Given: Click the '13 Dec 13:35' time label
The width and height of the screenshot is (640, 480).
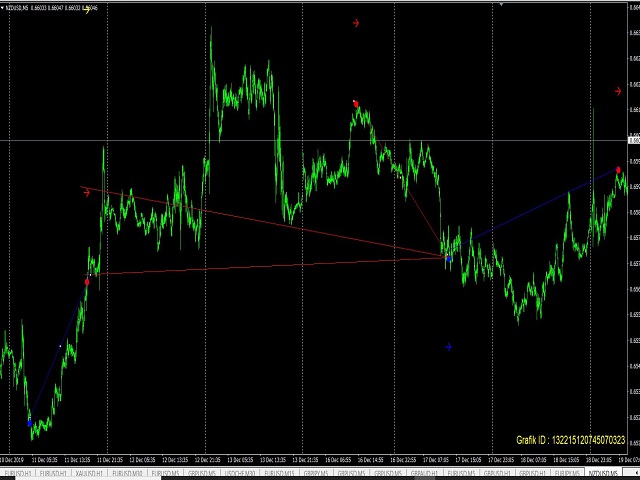Looking at the screenshot, I should [x=273, y=460].
